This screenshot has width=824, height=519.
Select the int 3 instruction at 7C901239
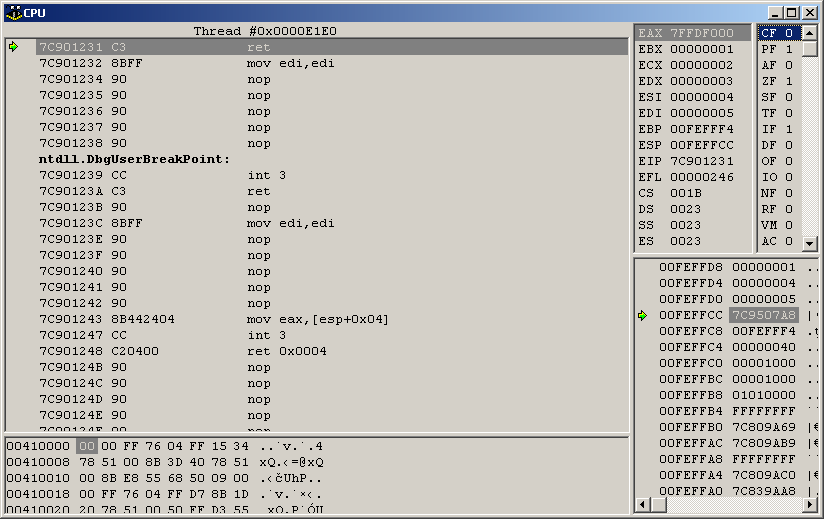pos(266,175)
